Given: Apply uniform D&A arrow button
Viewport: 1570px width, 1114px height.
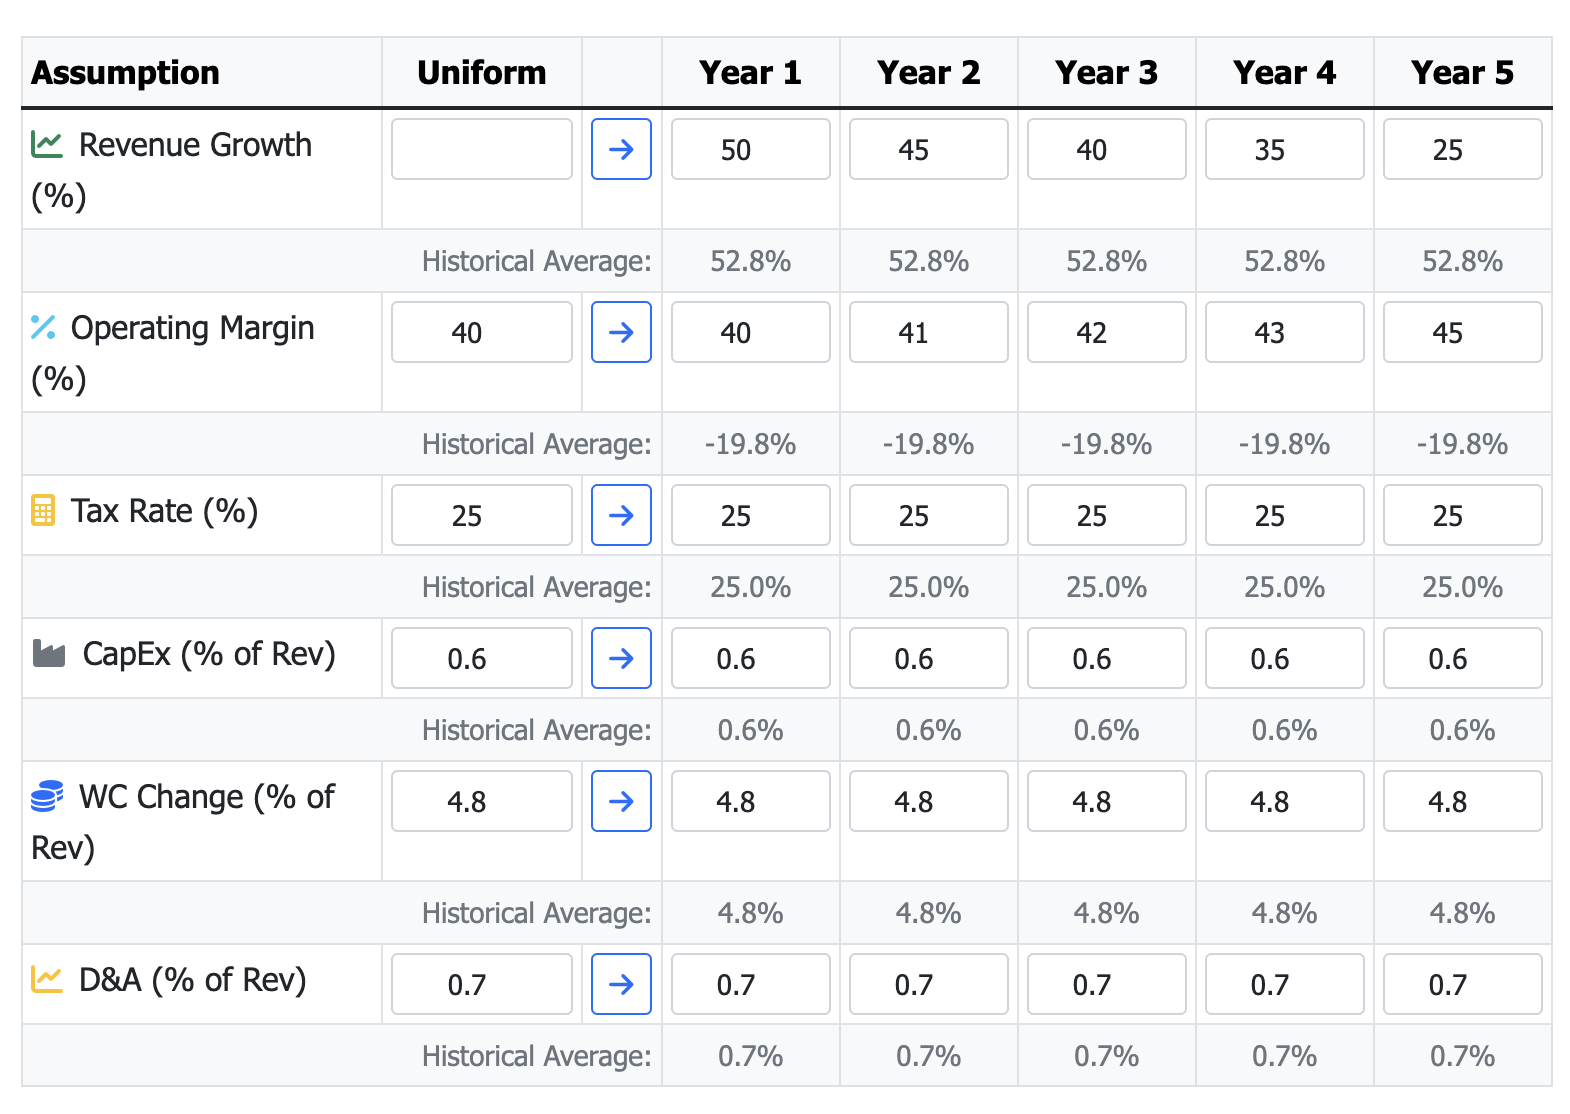Looking at the screenshot, I should (x=621, y=984).
